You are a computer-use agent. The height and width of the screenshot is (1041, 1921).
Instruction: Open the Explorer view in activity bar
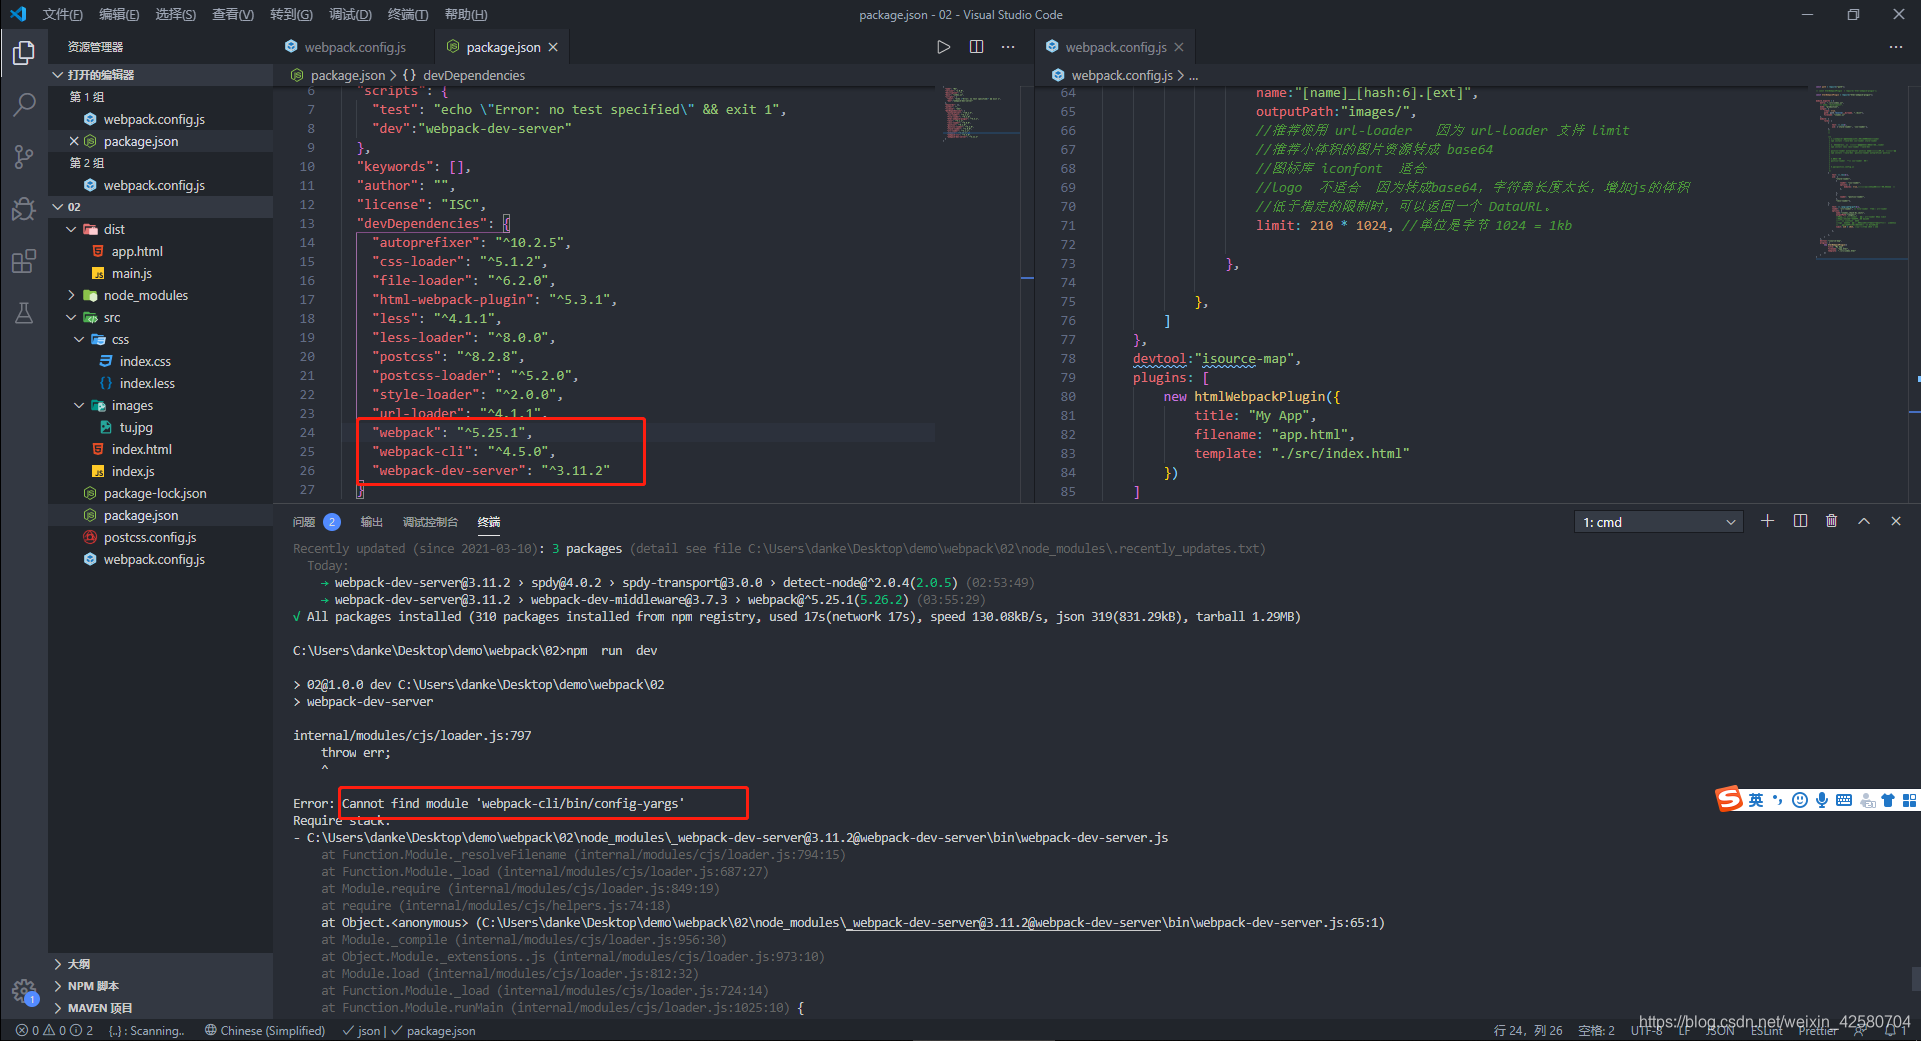click(x=24, y=52)
